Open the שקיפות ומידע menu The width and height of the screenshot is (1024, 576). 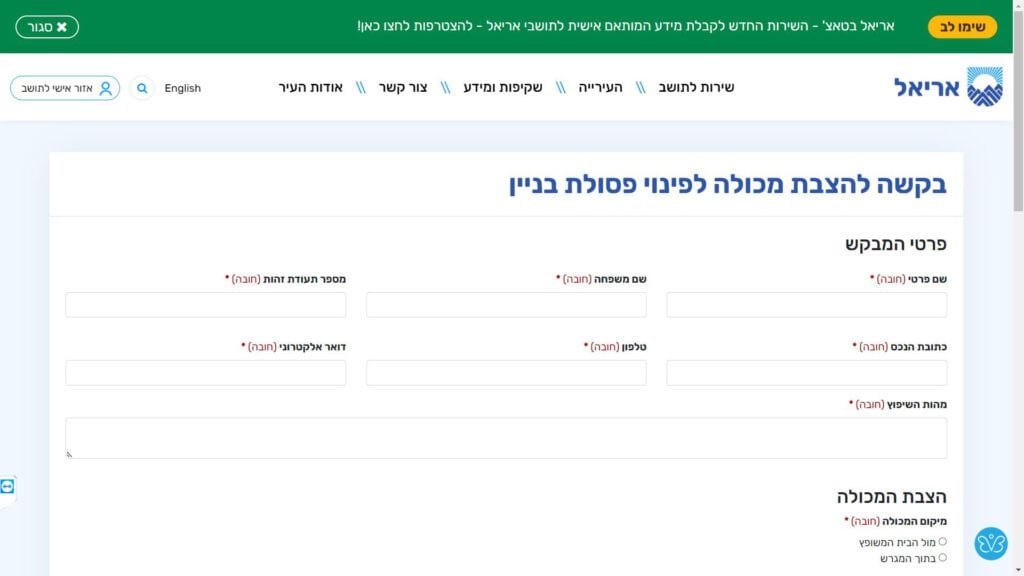click(x=503, y=88)
